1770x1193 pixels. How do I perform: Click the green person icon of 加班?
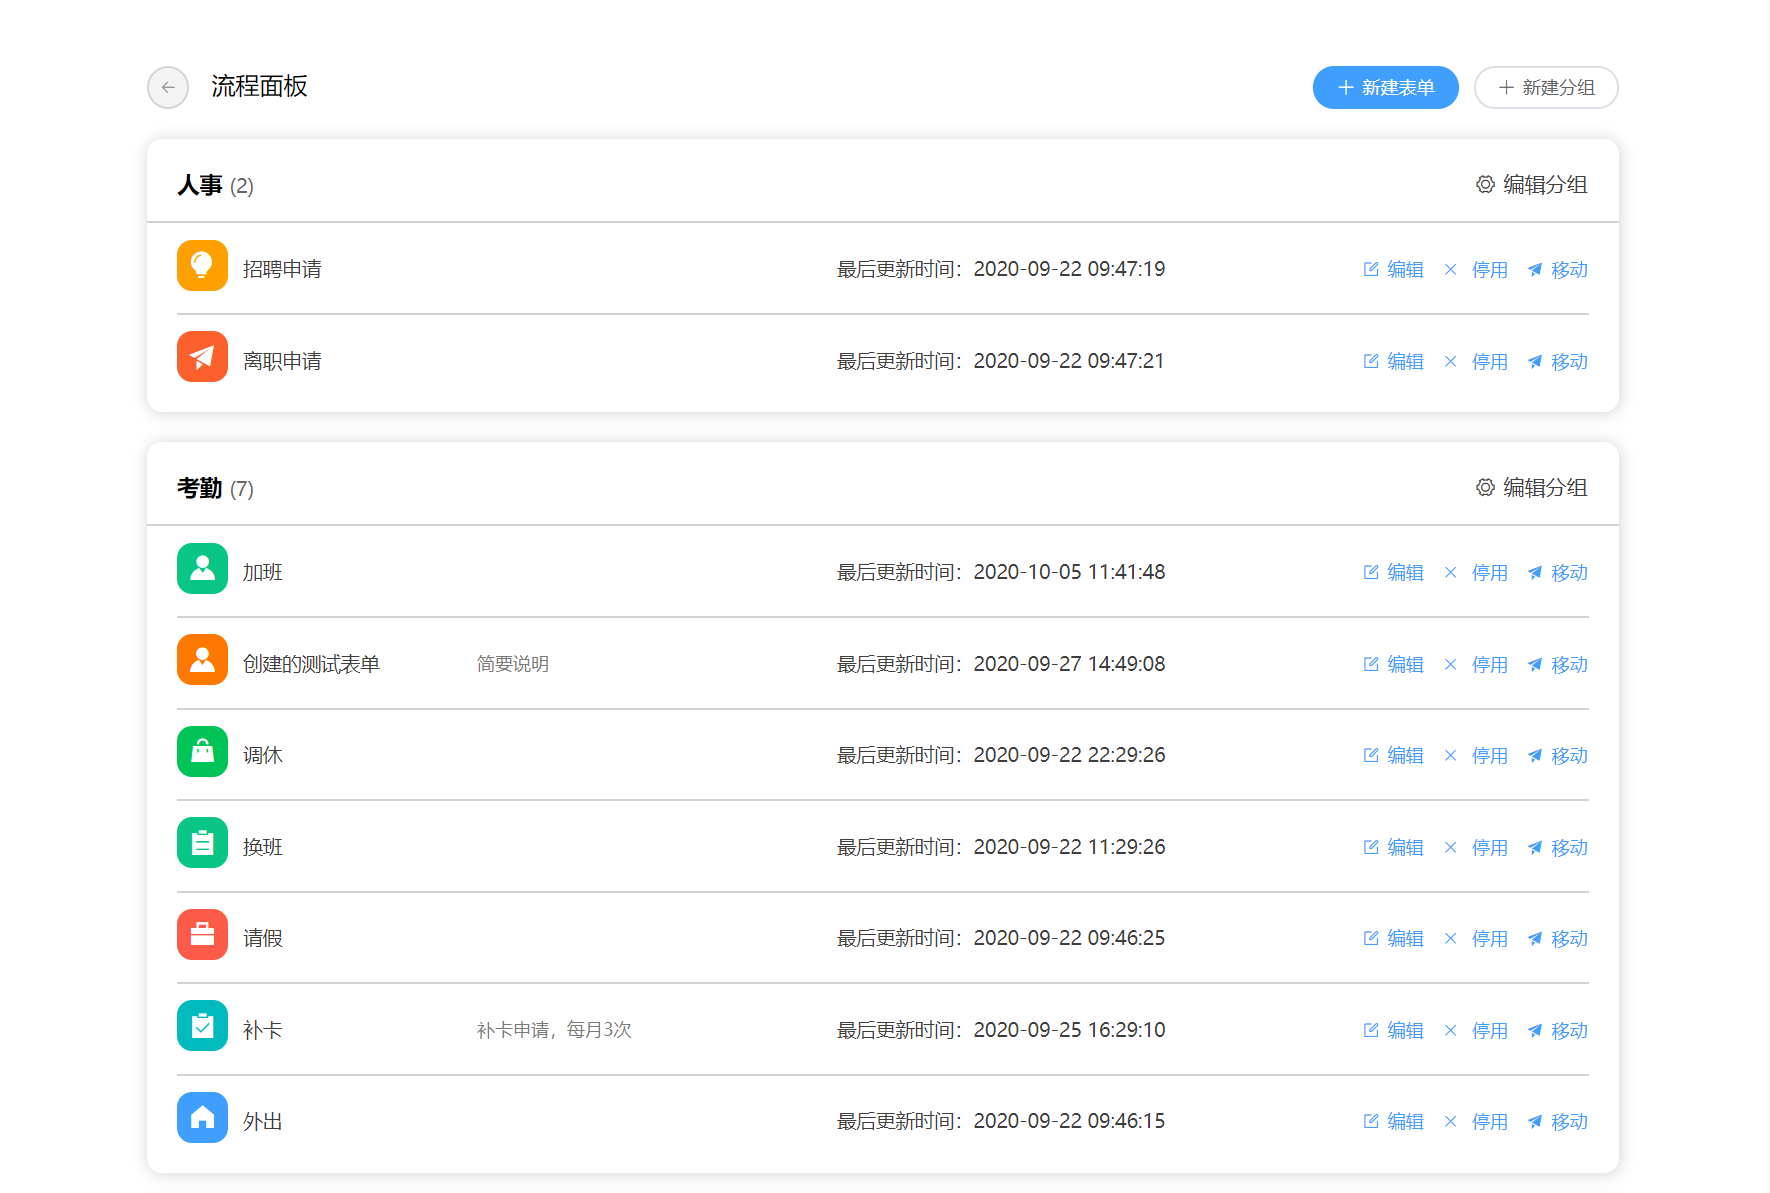(202, 569)
